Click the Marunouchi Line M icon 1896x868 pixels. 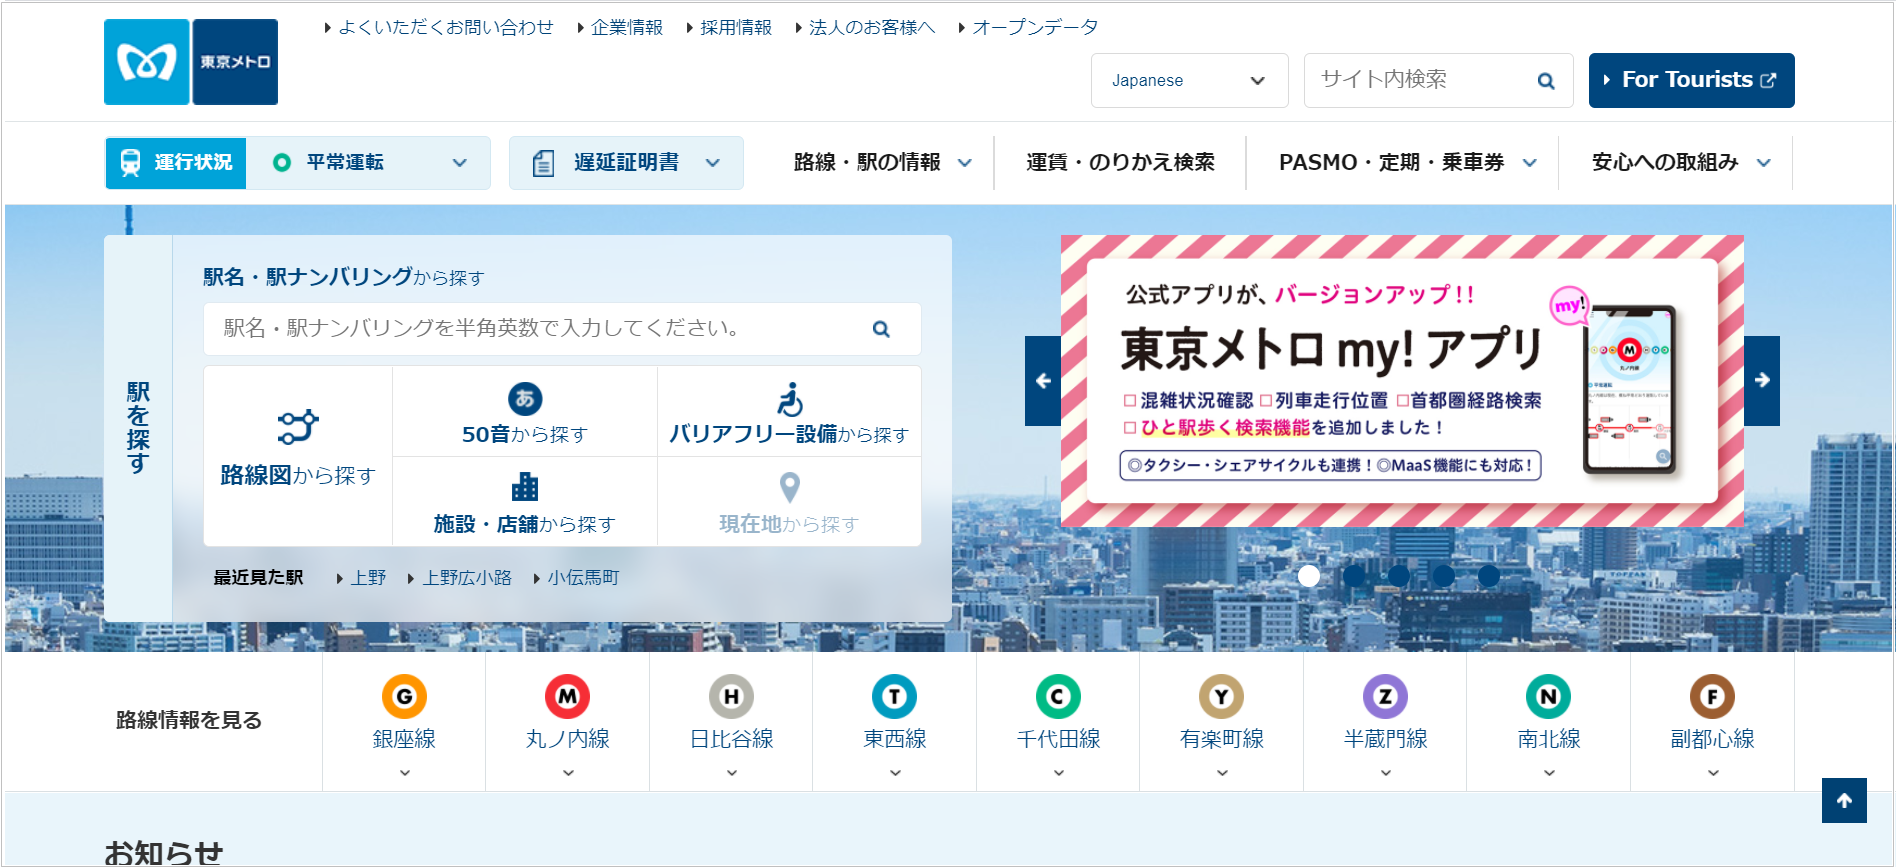567,697
